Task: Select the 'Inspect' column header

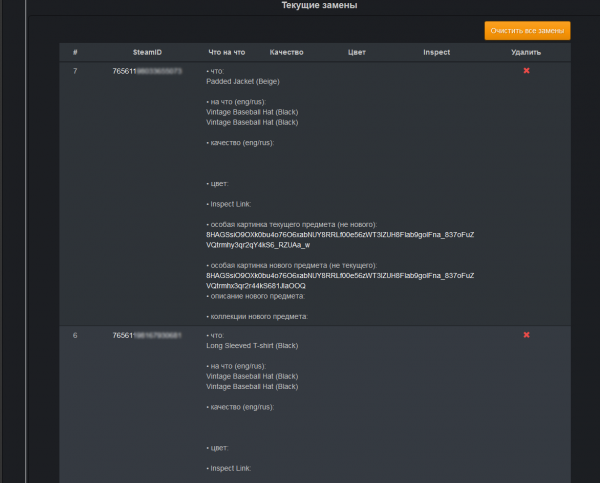Action: pyautogui.click(x=436, y=52)
